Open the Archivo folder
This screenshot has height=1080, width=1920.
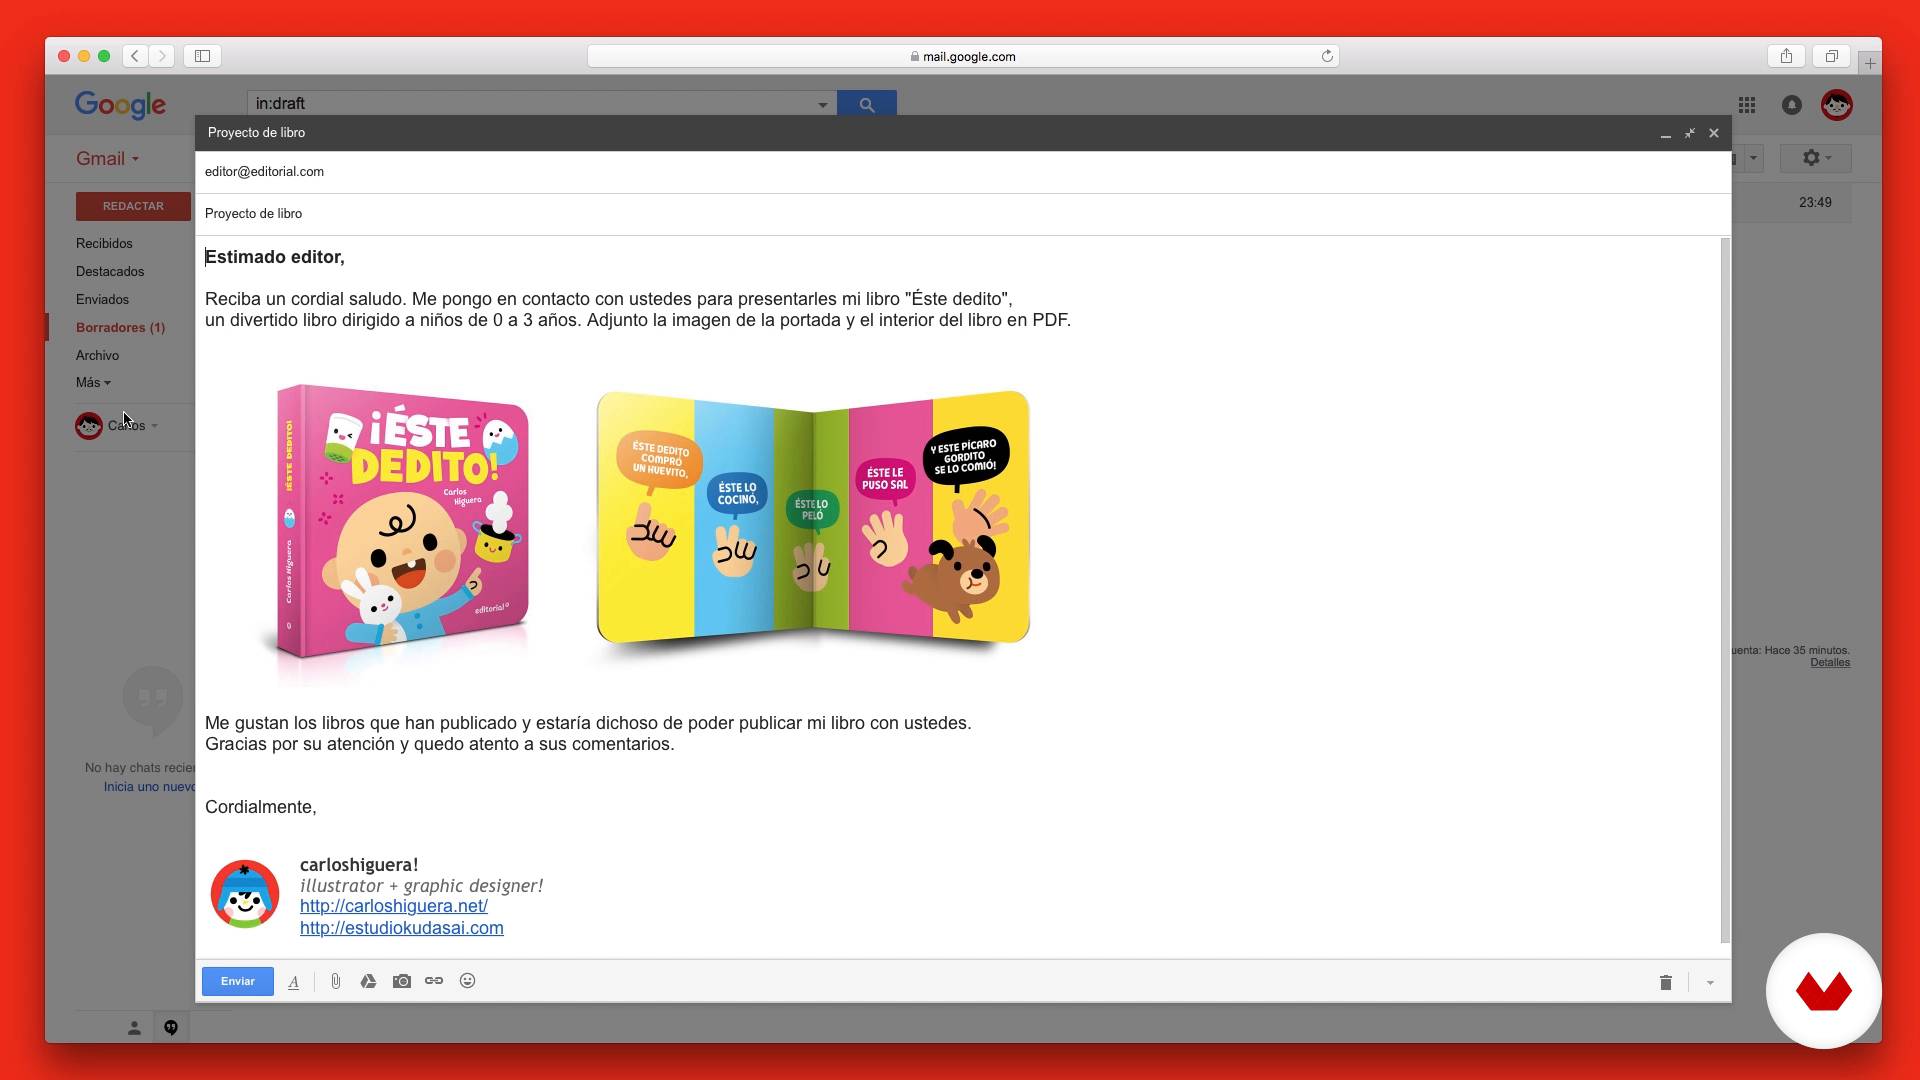97,356
